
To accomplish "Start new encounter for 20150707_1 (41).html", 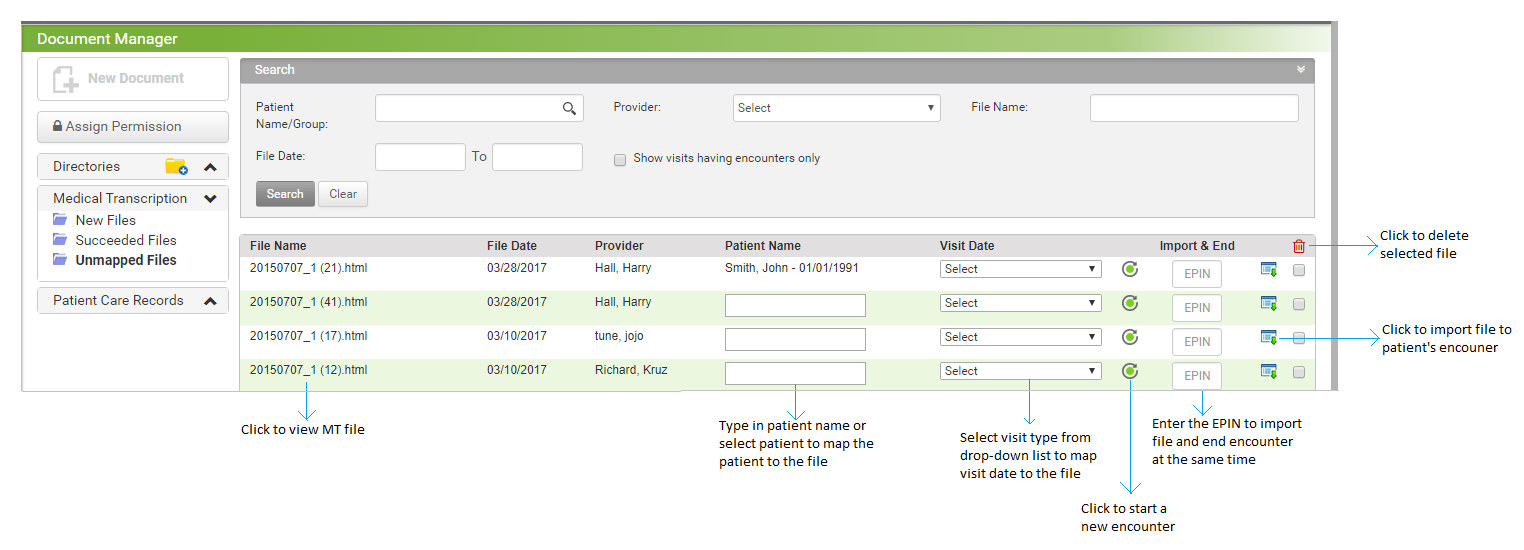I will [x=1130, y=303].
